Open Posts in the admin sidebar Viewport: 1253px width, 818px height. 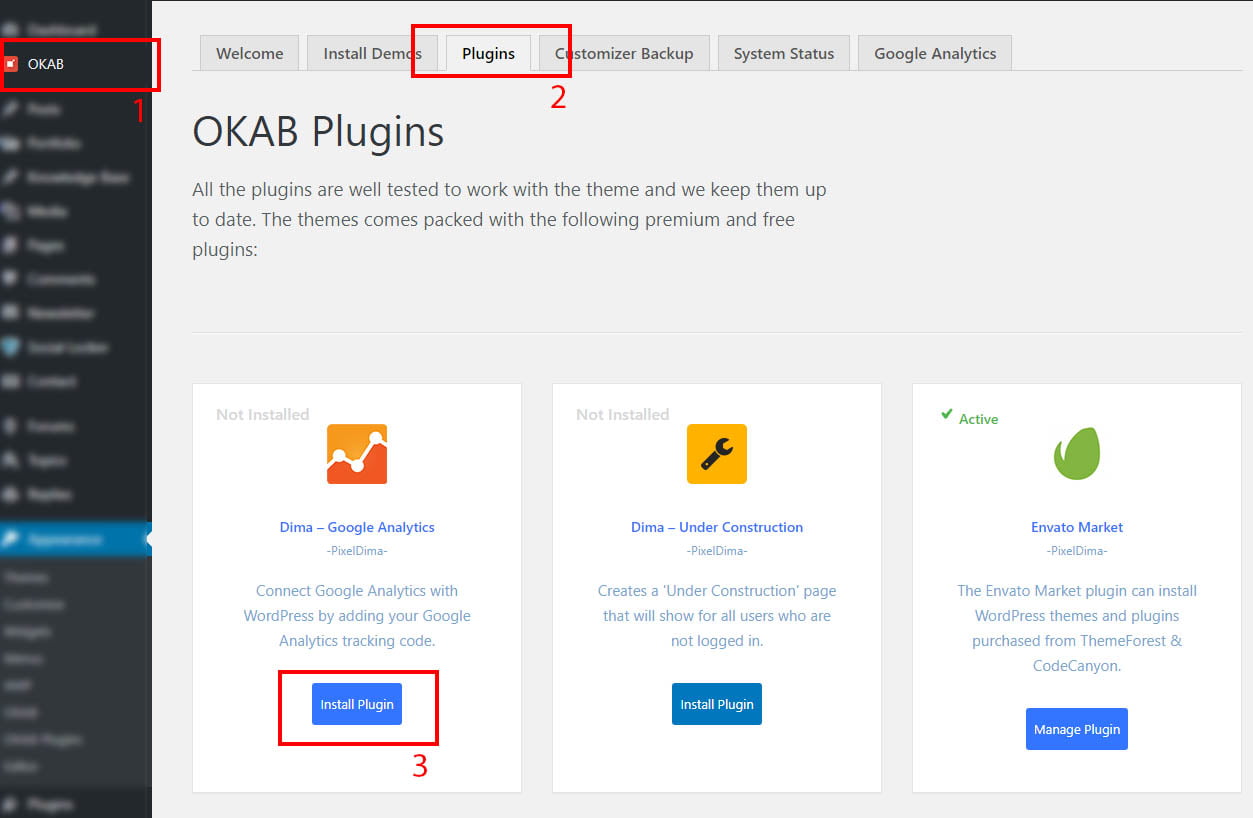[76, 109]
